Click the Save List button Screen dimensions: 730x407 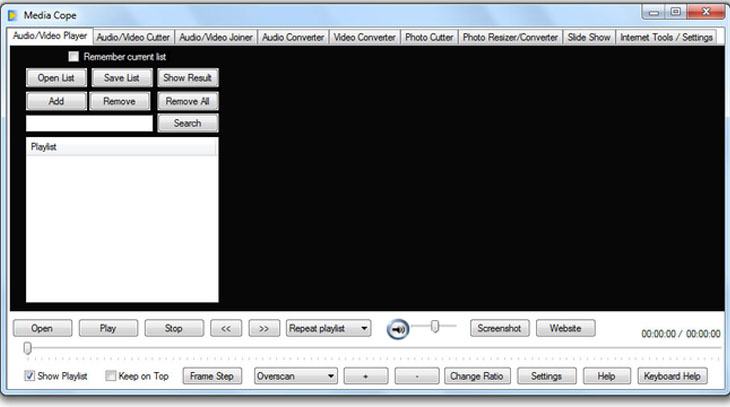122,78
